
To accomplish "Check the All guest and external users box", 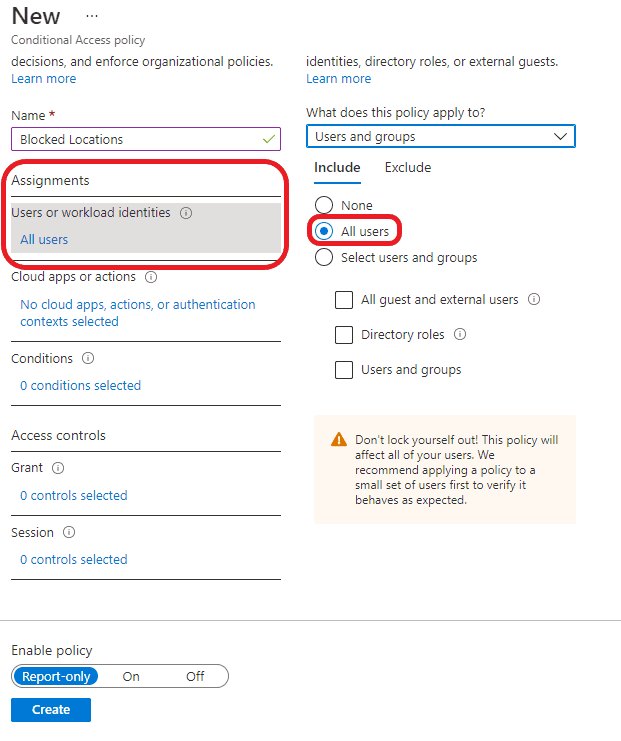I will coord(344,299).
